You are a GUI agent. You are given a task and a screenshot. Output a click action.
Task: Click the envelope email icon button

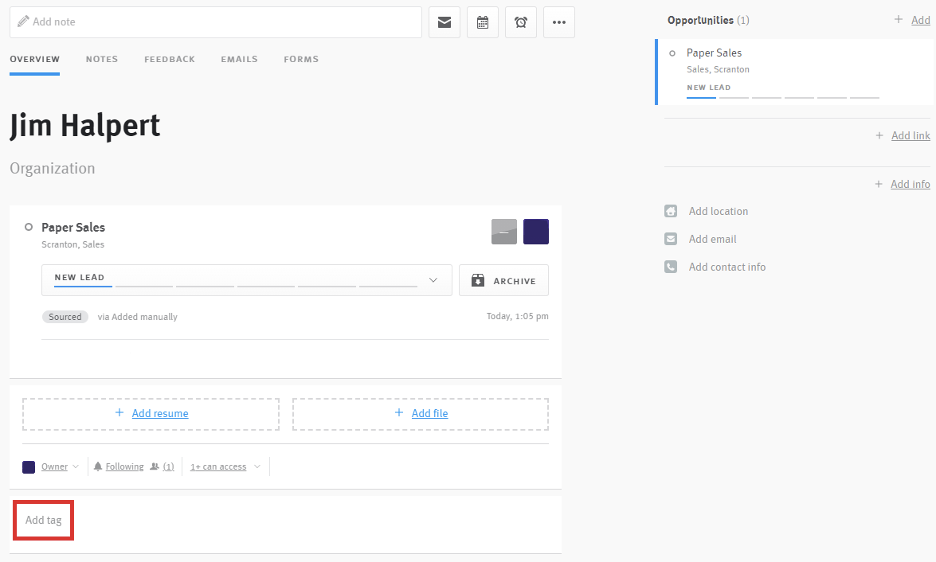click(444, 22)
